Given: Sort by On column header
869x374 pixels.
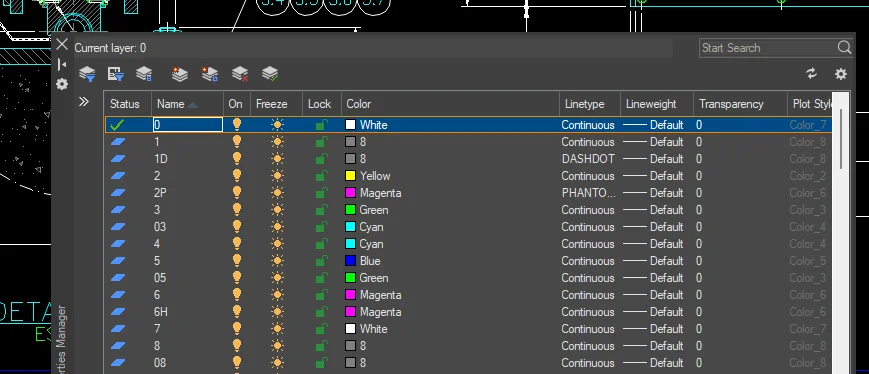Looking at the screenshot, I should [x=237, y=104].
